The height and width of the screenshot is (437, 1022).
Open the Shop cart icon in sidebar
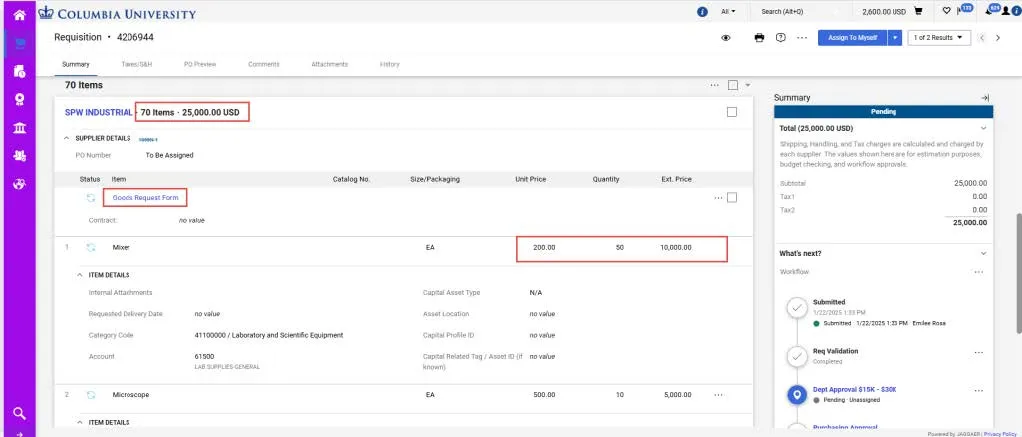(20, 44)
